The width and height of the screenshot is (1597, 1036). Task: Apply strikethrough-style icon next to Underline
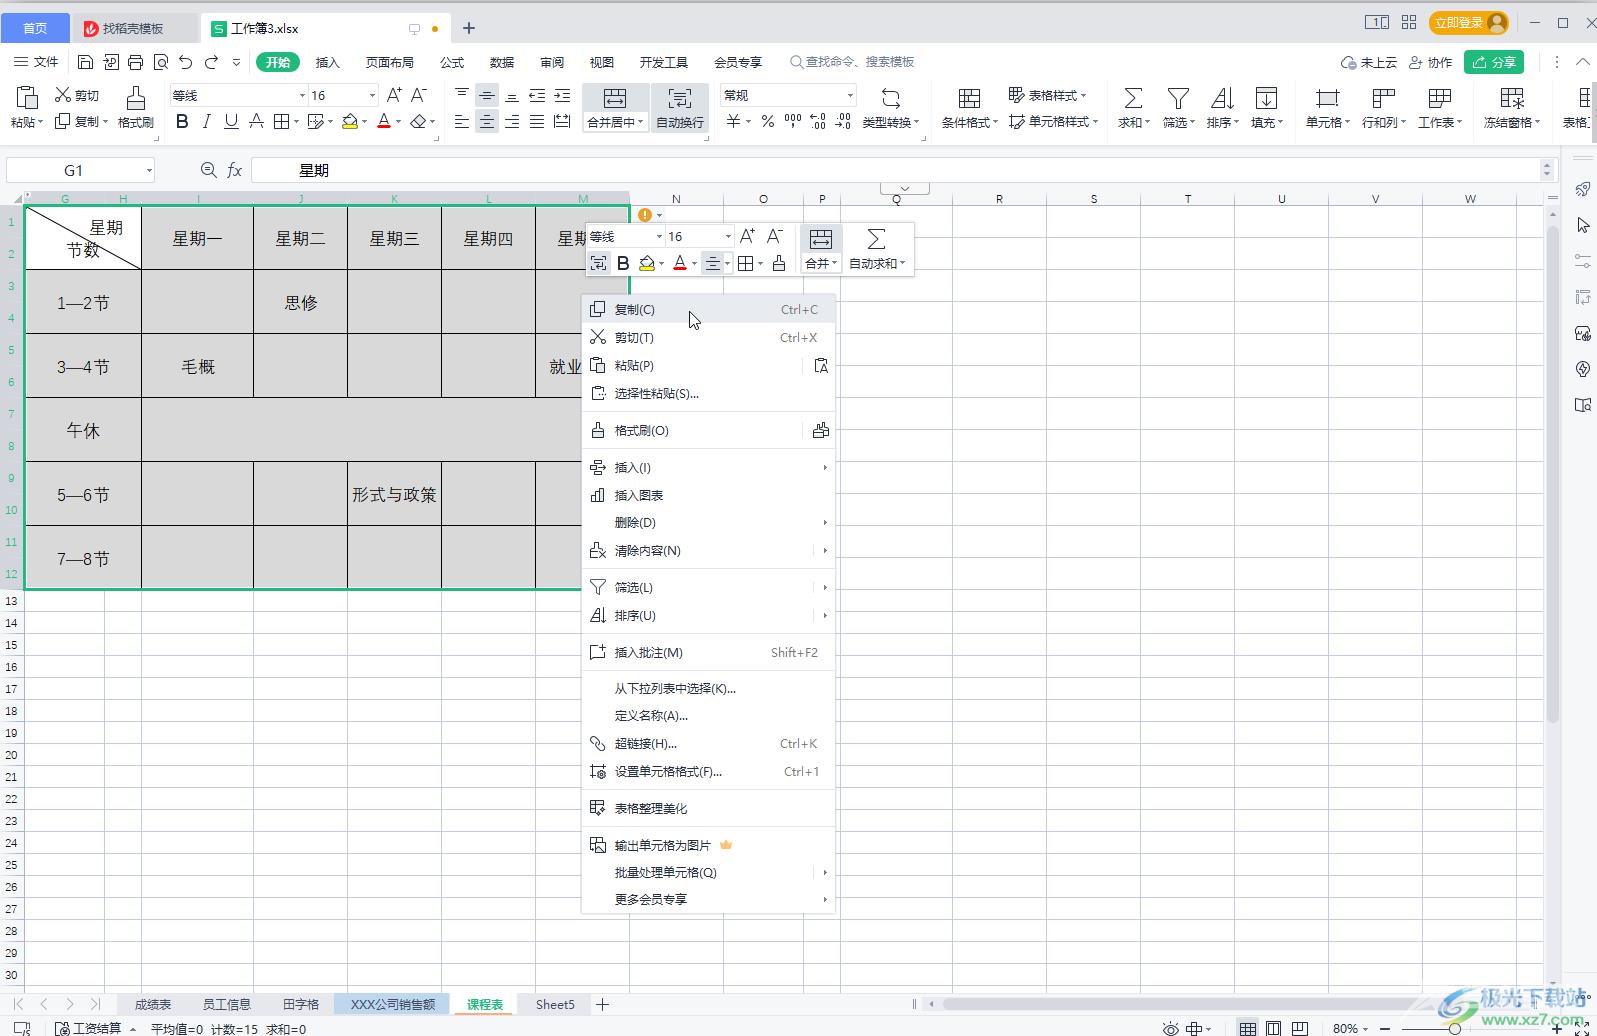click(256, 121)
